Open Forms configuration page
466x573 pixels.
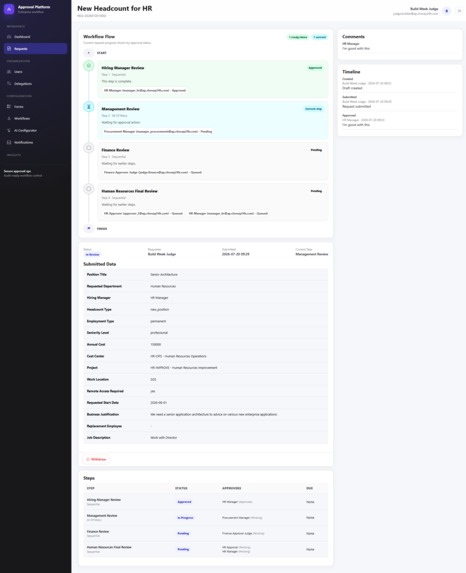[35, 107]
